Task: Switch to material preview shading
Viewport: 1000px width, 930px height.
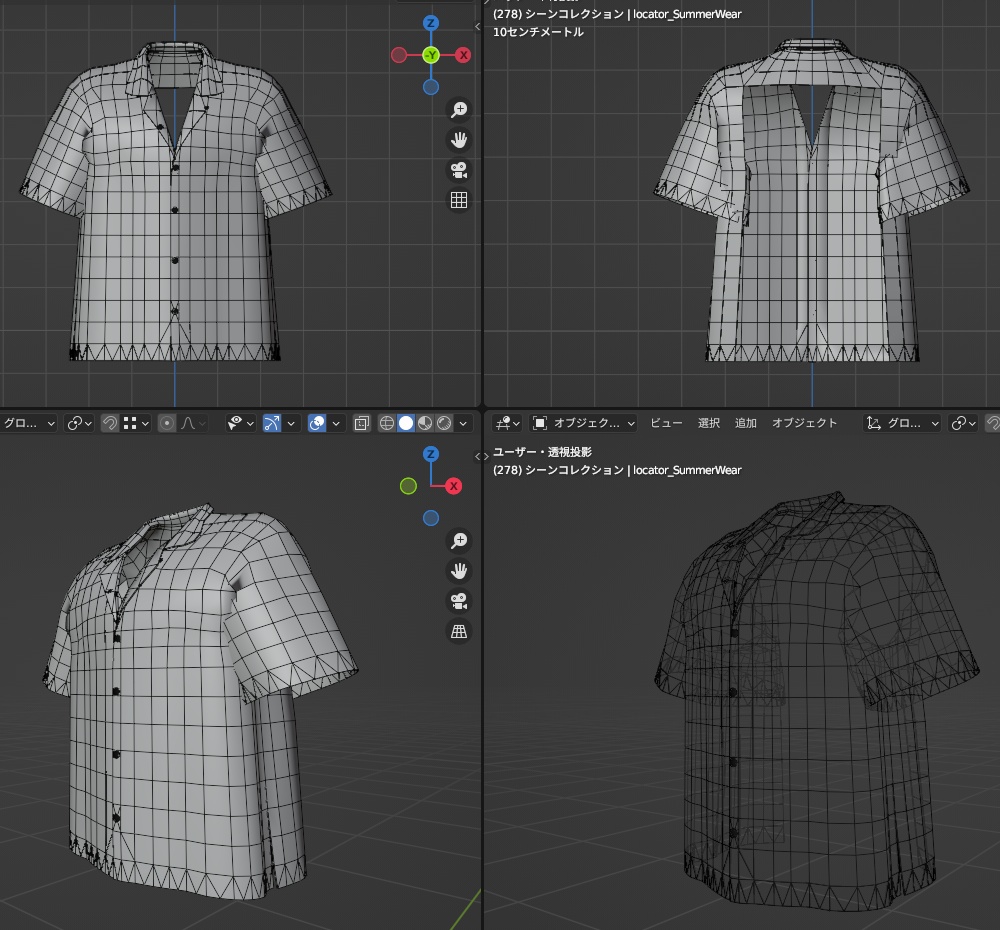Action: (x=425, y=423)
